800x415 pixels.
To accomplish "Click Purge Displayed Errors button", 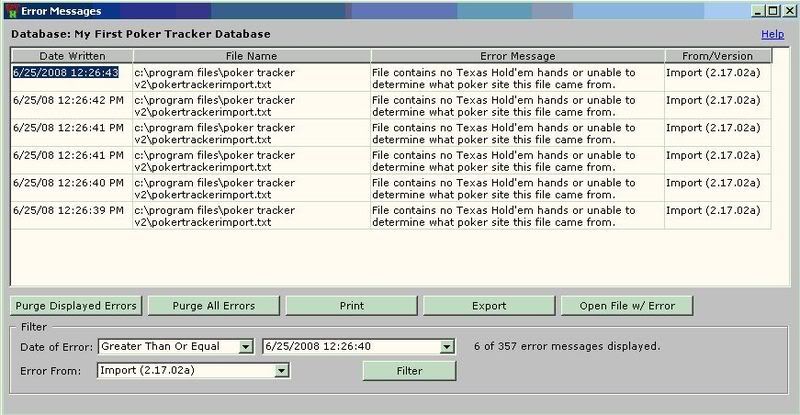I will click(76, 305).
